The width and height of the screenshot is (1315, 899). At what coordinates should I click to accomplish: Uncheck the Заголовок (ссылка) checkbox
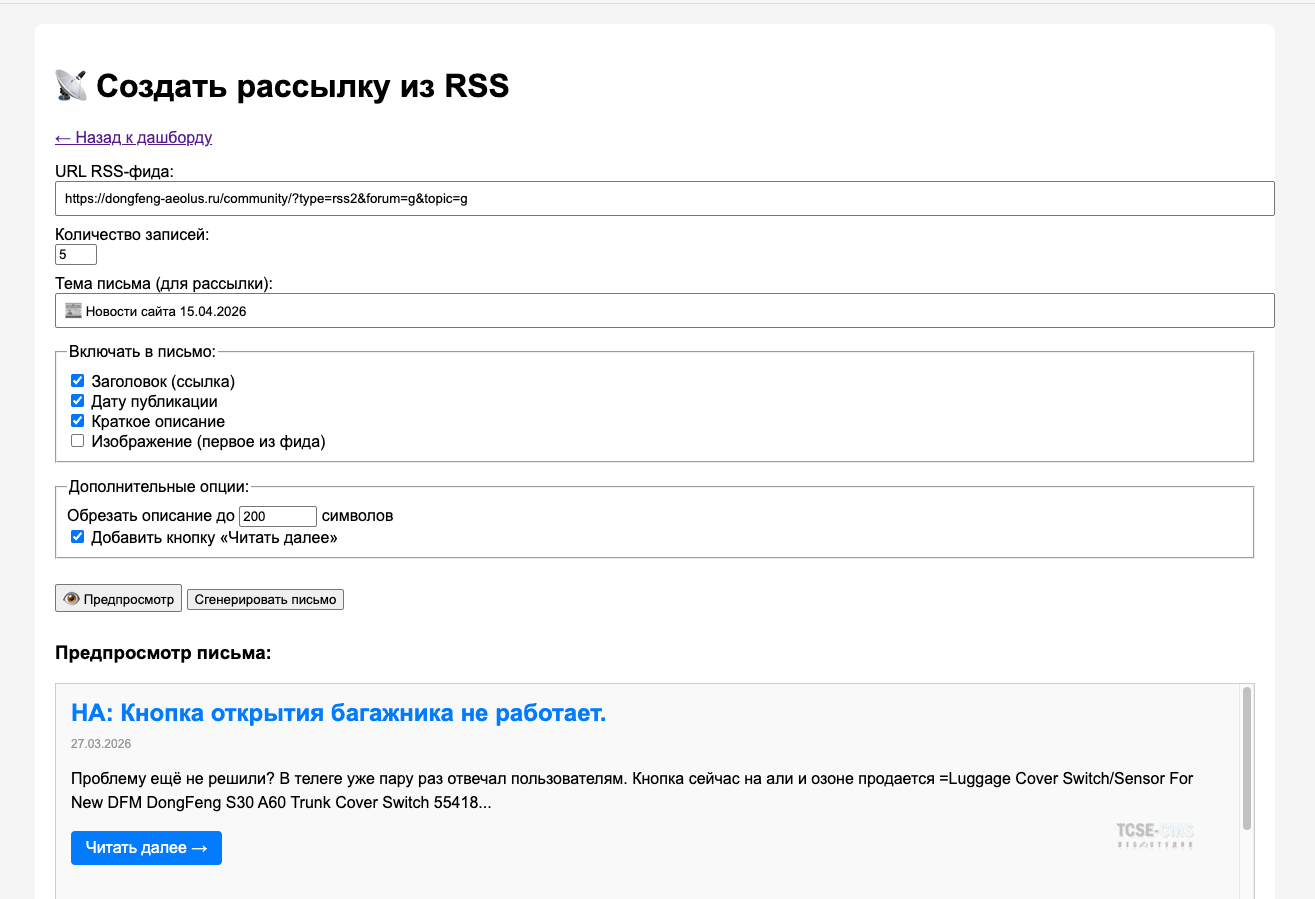tap(78, 381)
